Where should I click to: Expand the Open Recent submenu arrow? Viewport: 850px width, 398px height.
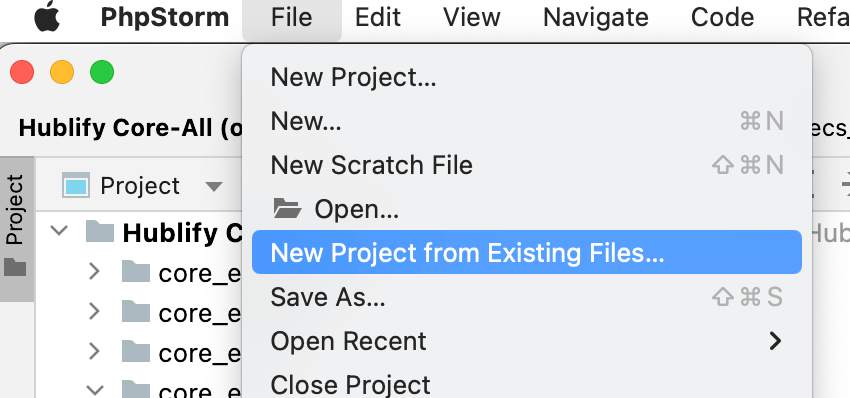(x=775, y=341)
